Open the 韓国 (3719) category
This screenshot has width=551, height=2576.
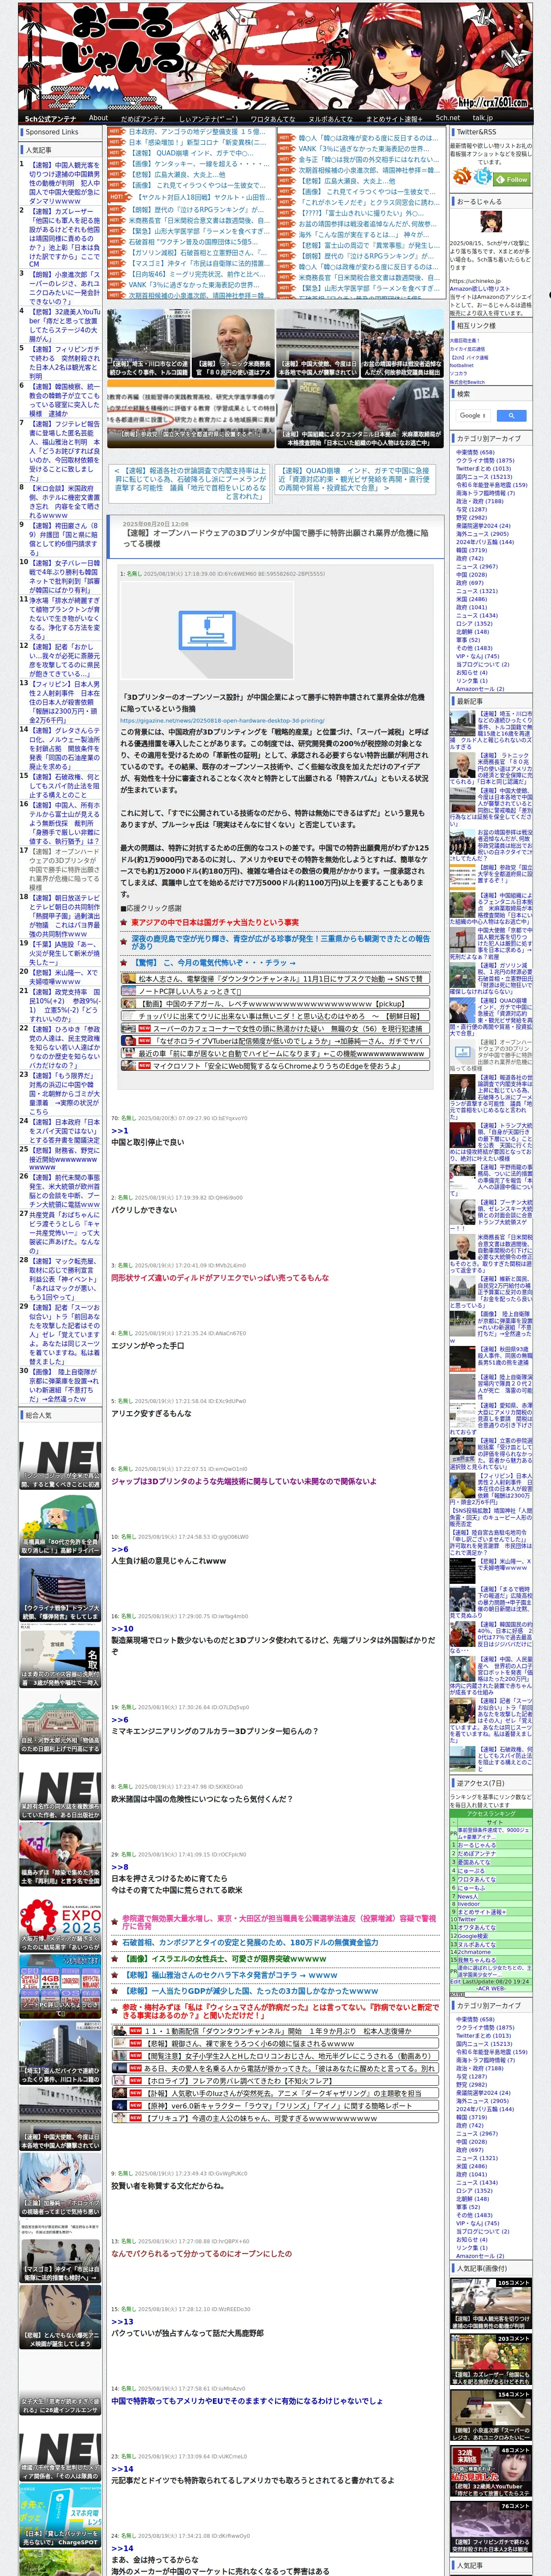(x=471, y=550)
